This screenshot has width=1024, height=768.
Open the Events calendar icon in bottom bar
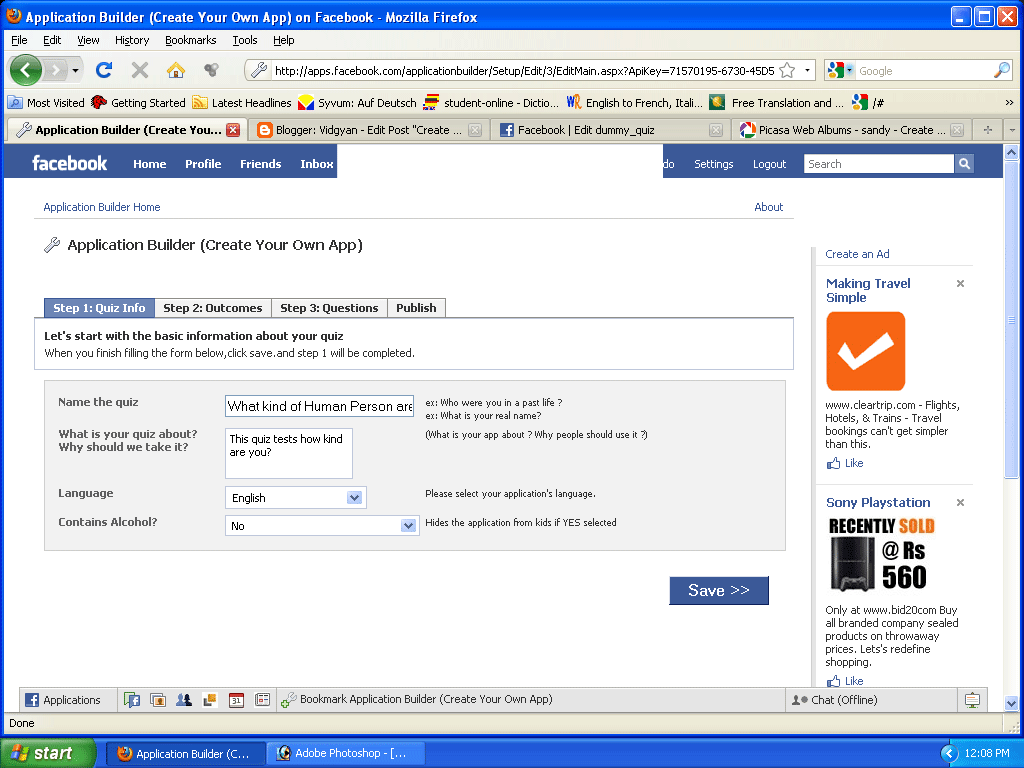(x=236, y=700)
